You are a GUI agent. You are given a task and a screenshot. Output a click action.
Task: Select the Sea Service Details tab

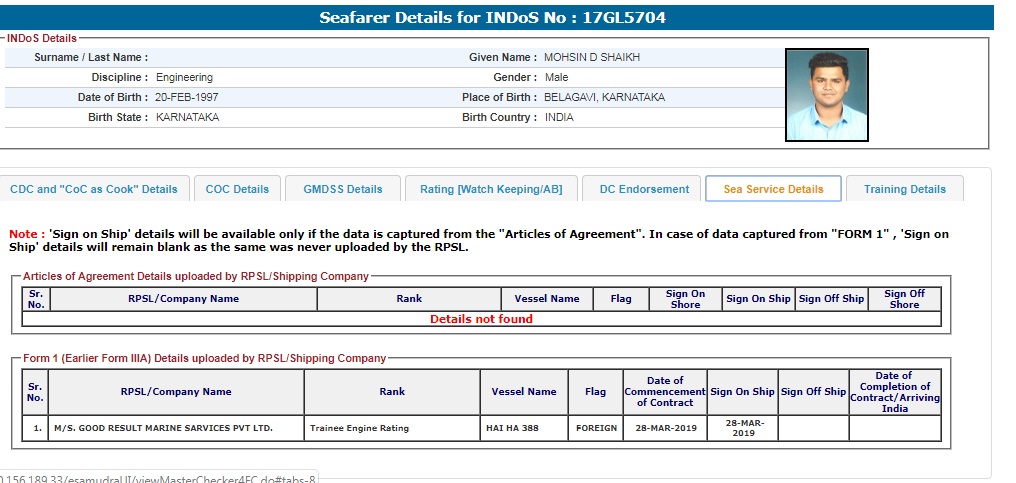click(x=773, y=189)
